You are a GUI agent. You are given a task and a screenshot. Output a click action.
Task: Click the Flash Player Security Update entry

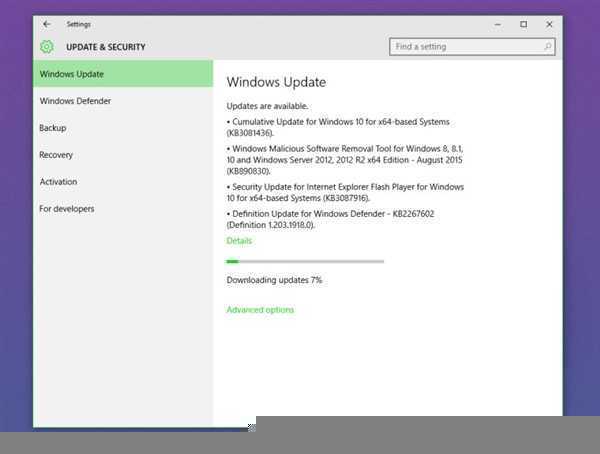click(345, 193)
